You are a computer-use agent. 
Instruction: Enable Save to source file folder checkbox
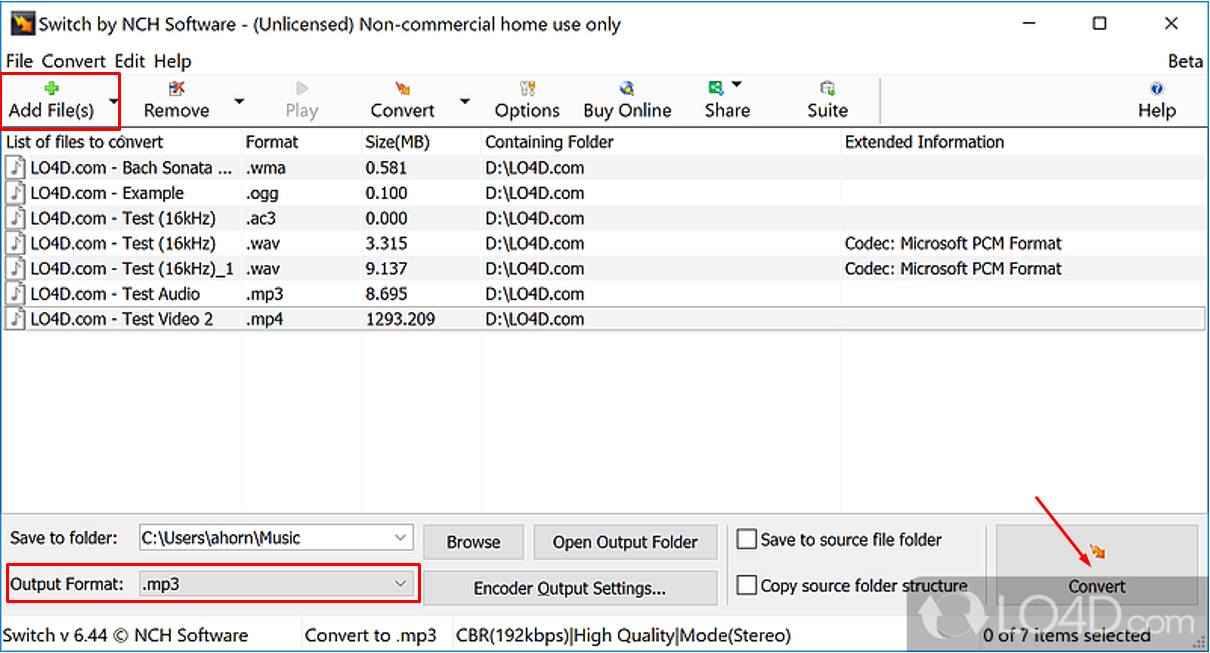pyautogui.click(x=747, y=540)
